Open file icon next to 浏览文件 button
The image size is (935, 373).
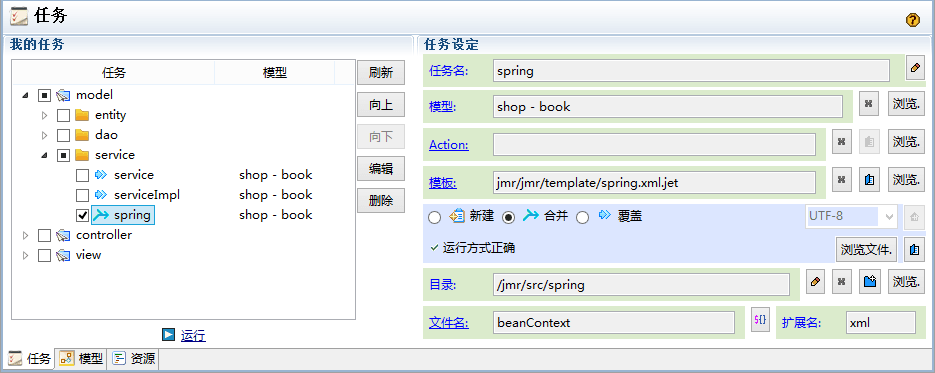click(x=913, y=250)
